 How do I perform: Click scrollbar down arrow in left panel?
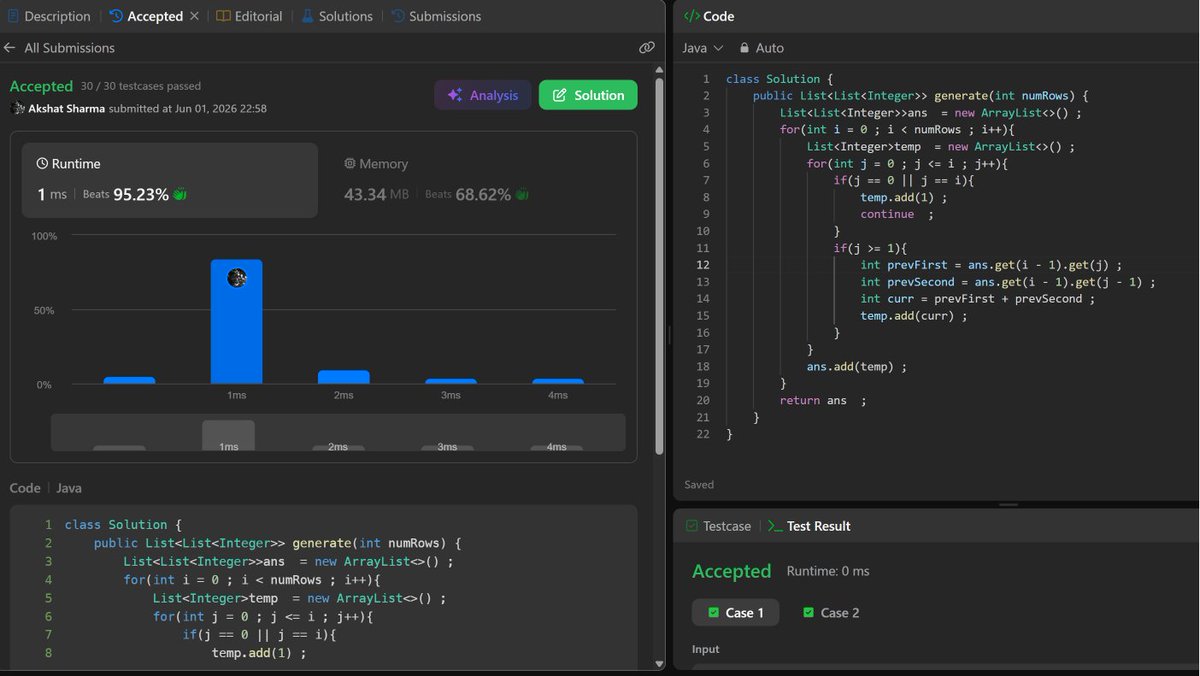[659, 664]
